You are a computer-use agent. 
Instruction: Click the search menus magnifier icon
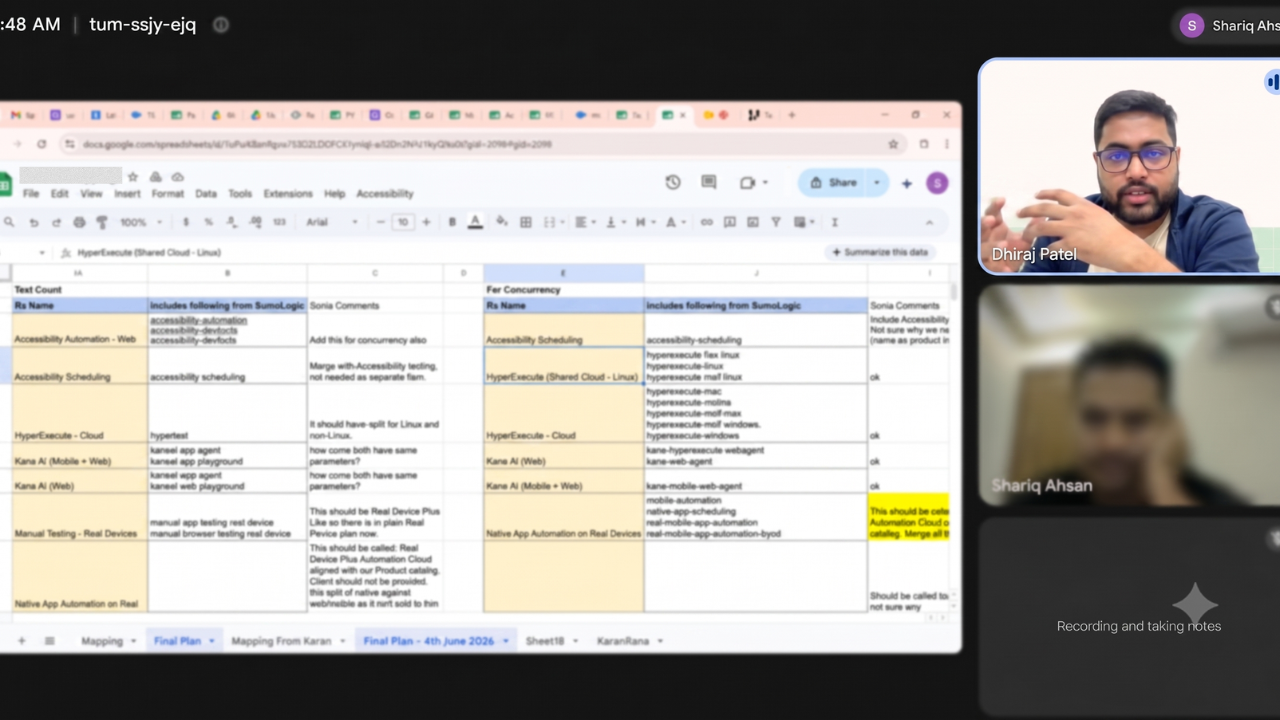(x=9, y=222)
